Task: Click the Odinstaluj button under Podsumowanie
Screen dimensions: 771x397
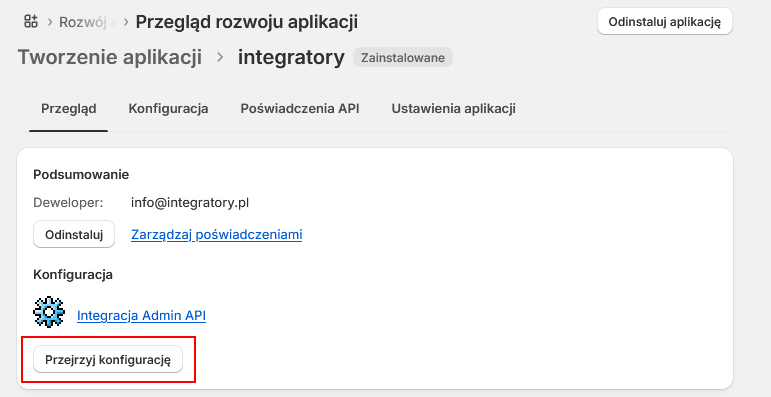Action: 74,234
